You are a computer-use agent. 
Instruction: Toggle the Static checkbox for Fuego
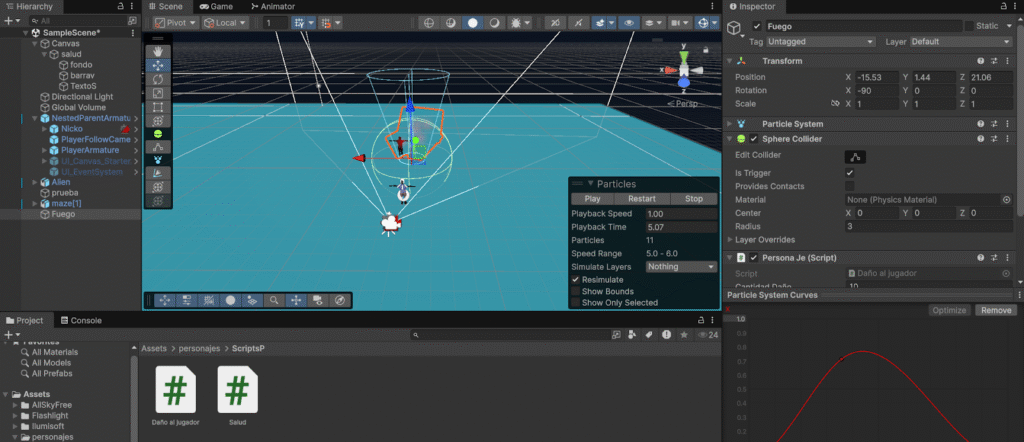968,26
